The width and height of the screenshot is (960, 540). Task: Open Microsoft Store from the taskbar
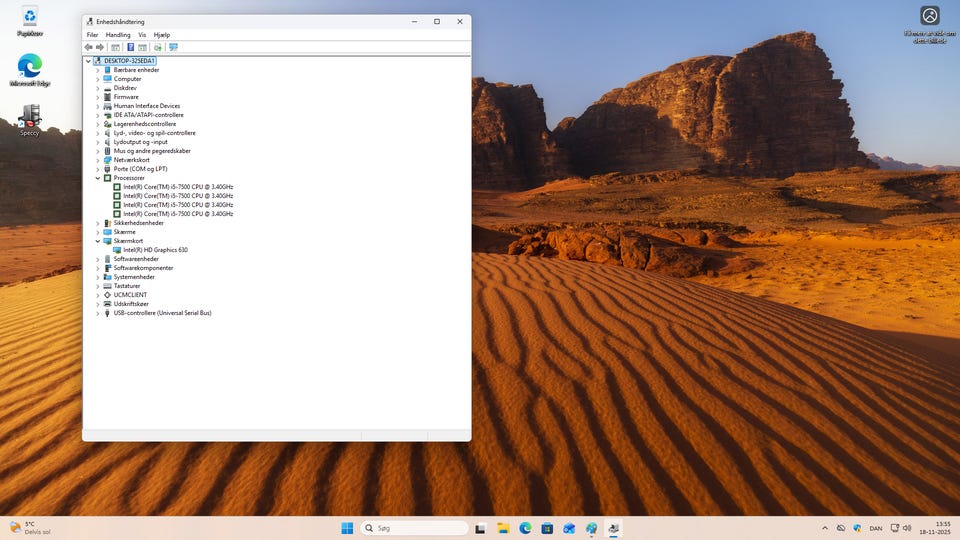click(547, 528)
